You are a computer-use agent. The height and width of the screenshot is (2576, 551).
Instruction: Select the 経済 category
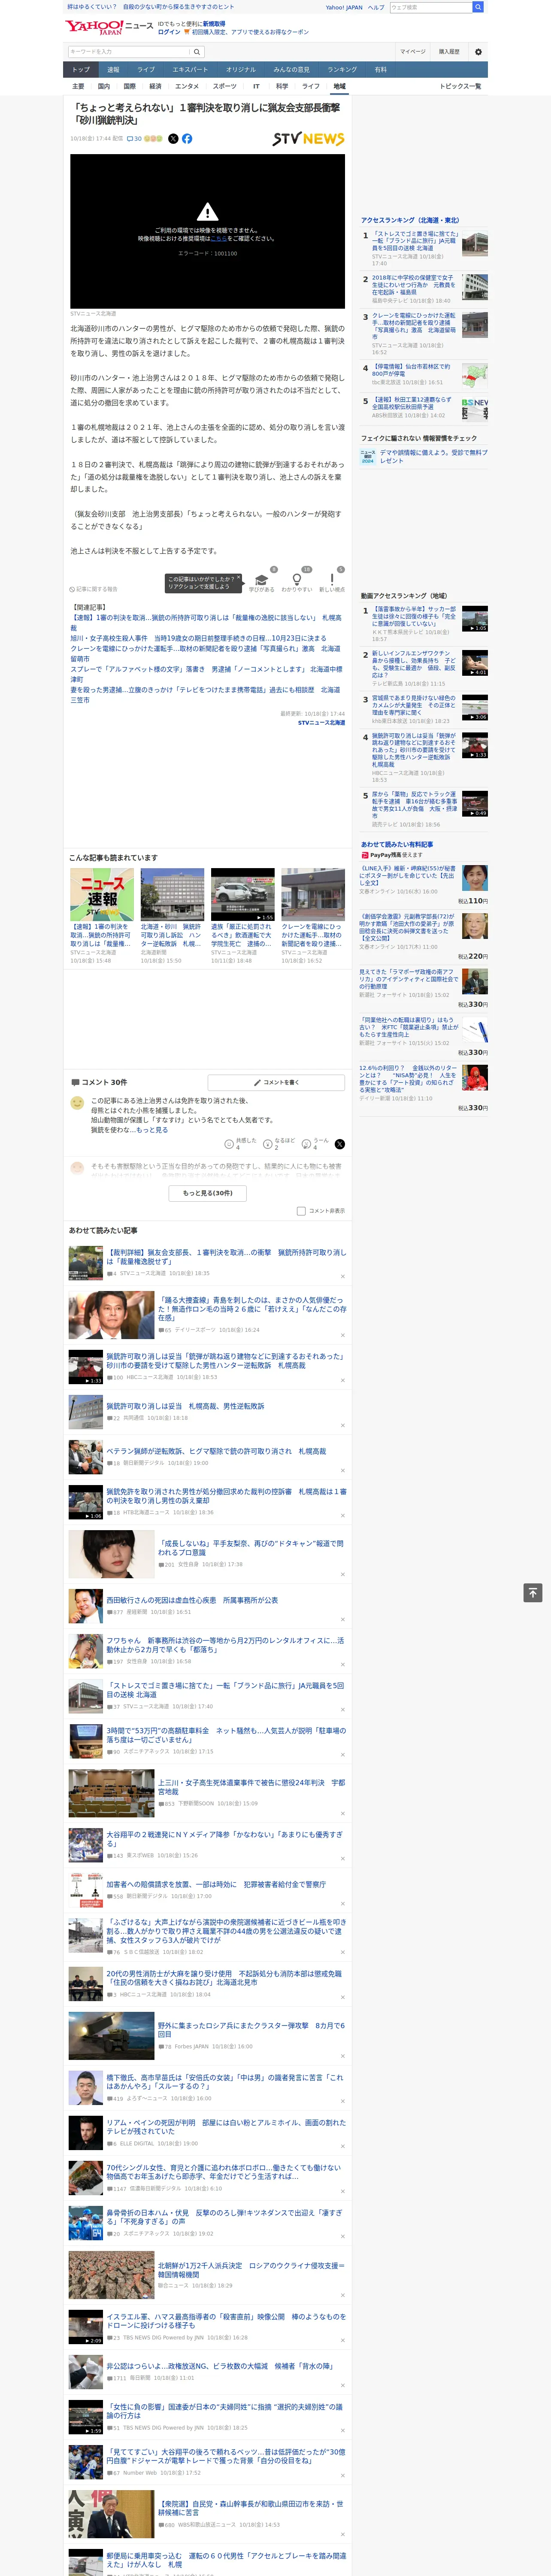point(155,86)
